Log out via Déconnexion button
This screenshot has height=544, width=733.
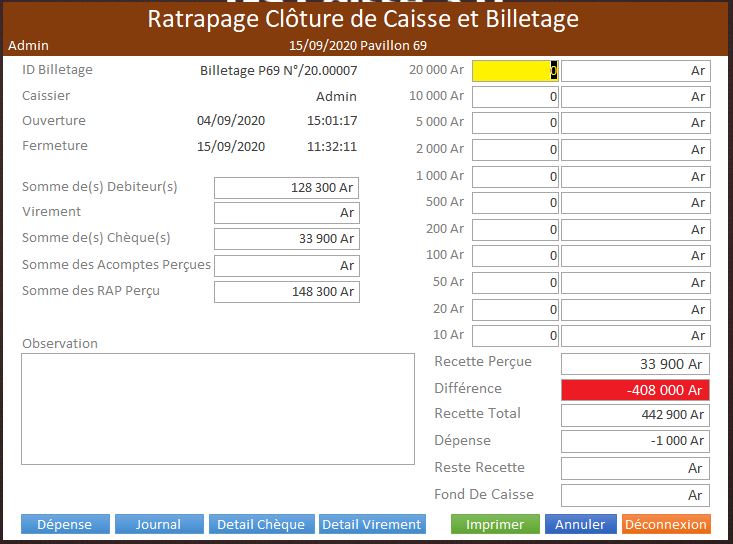click(x=665, y=524)
